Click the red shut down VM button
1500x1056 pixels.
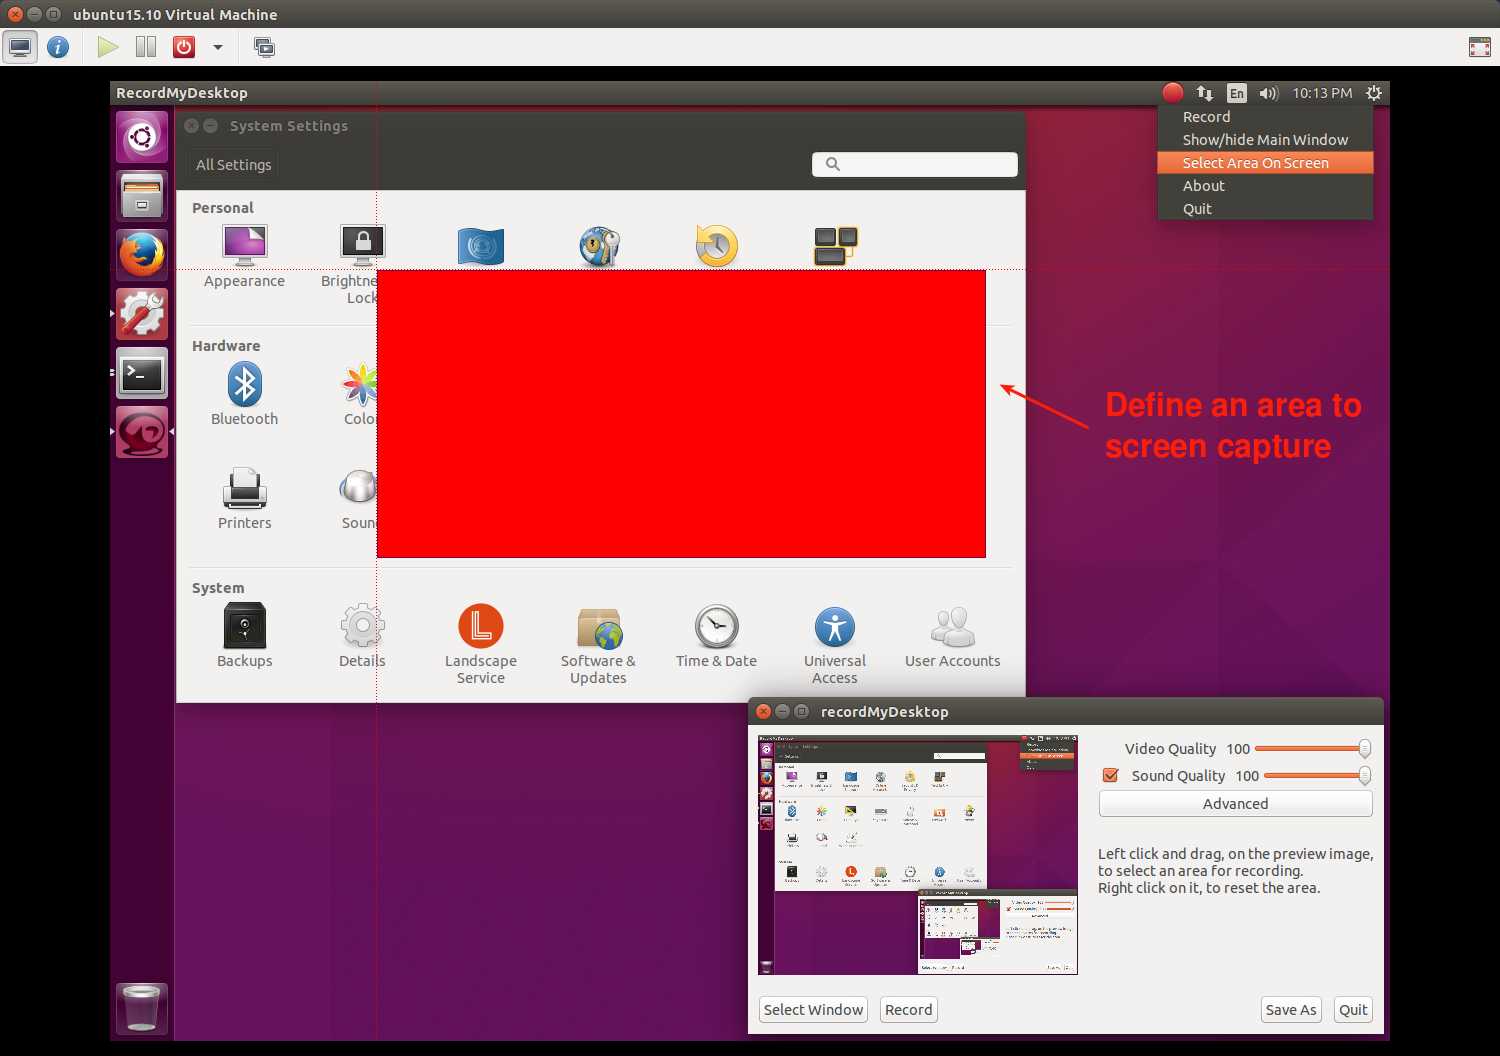(184, 47)
